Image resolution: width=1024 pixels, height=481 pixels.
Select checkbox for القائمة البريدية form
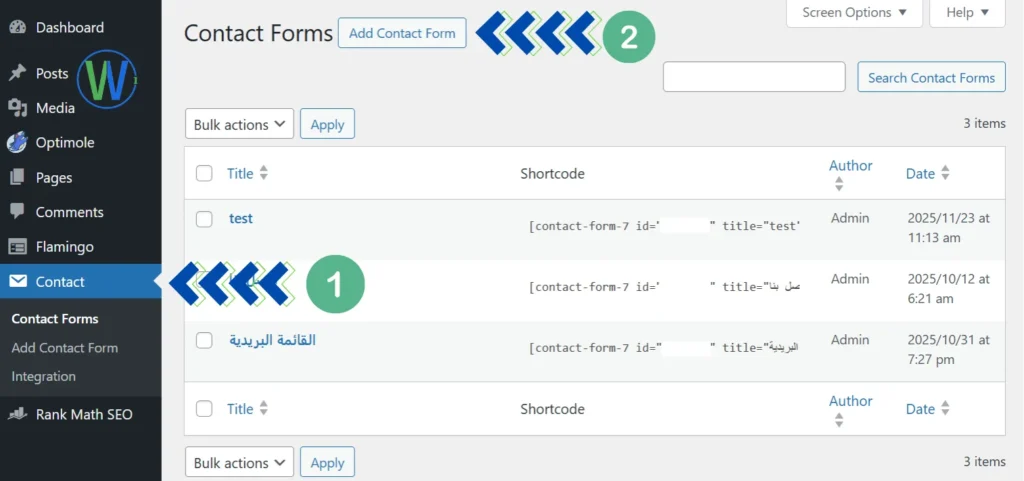[x=204, y=341]
